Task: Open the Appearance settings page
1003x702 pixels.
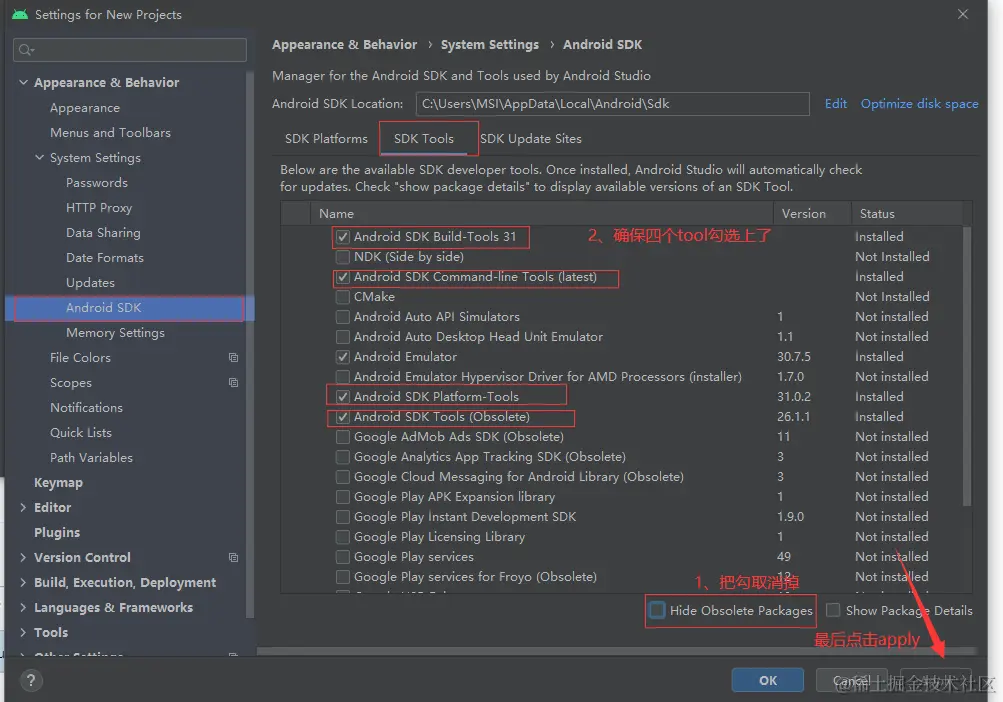Action: 85,108
